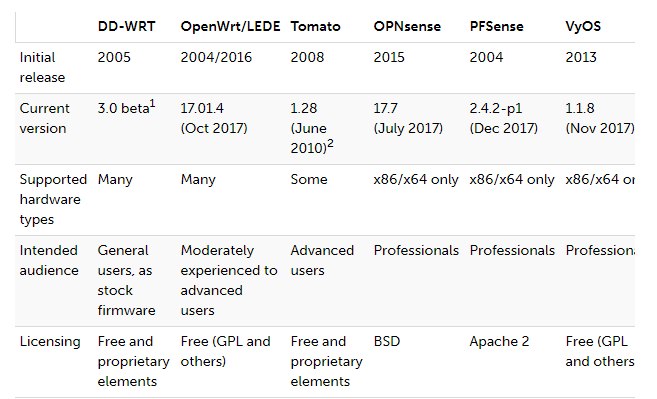
Task: Select the OpenWrt/LEDE column header
Action: [x=230, y=26]
